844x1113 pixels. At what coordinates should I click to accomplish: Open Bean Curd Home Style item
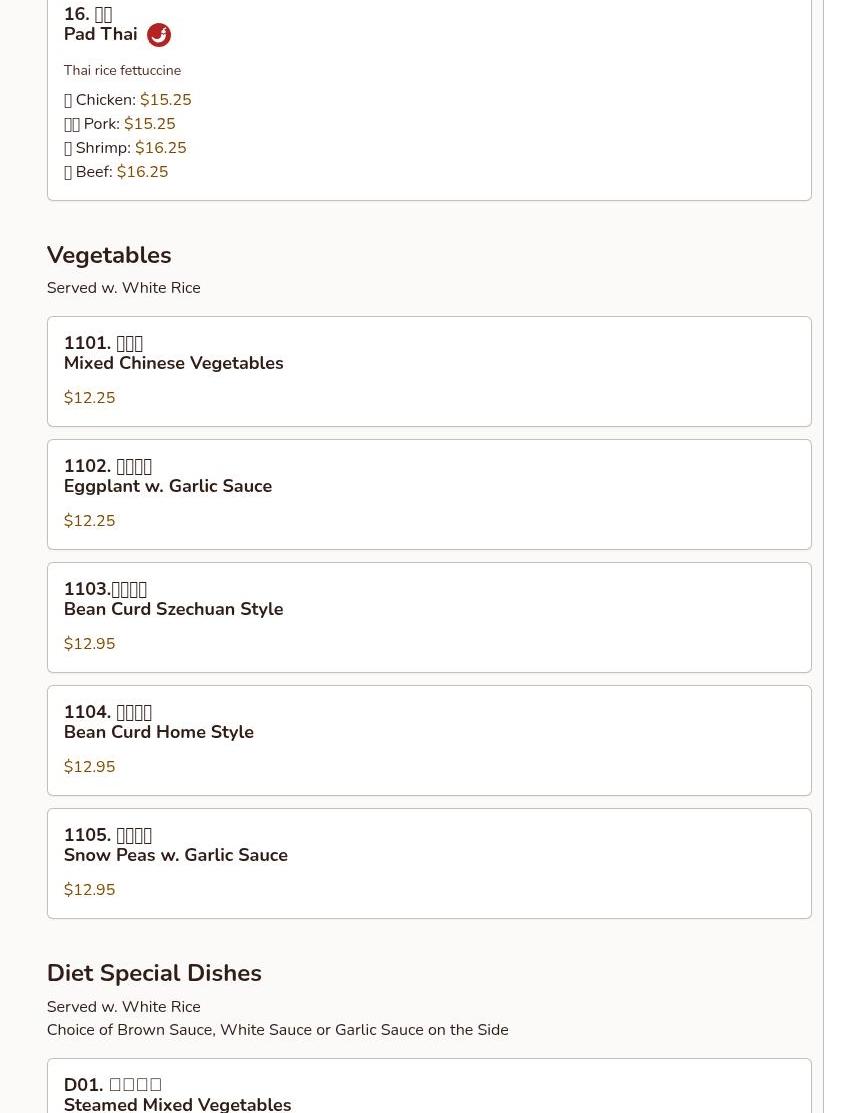pos(158,732)
